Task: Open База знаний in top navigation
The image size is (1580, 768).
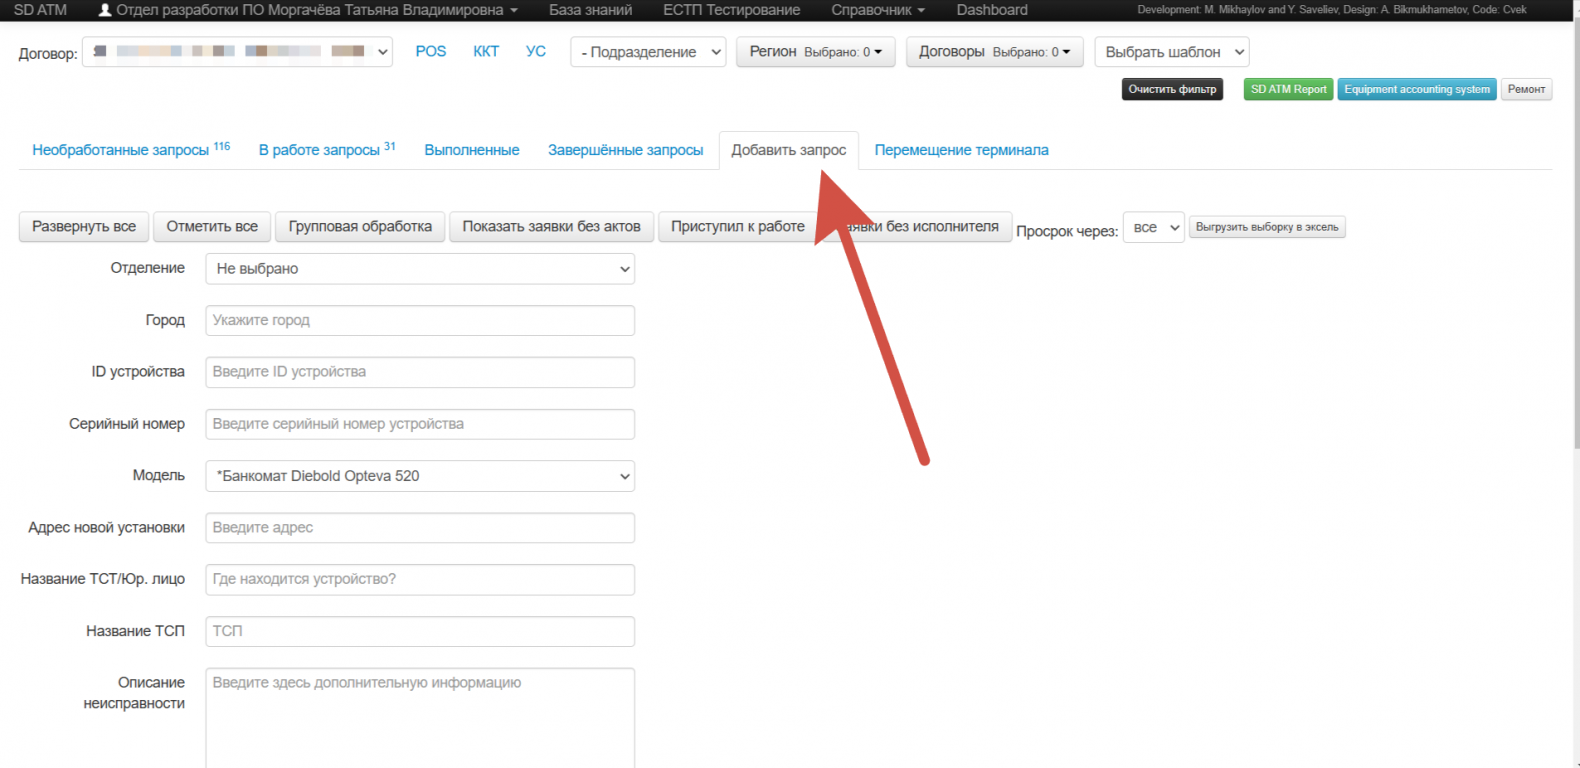Action: [x=590, y=10]
